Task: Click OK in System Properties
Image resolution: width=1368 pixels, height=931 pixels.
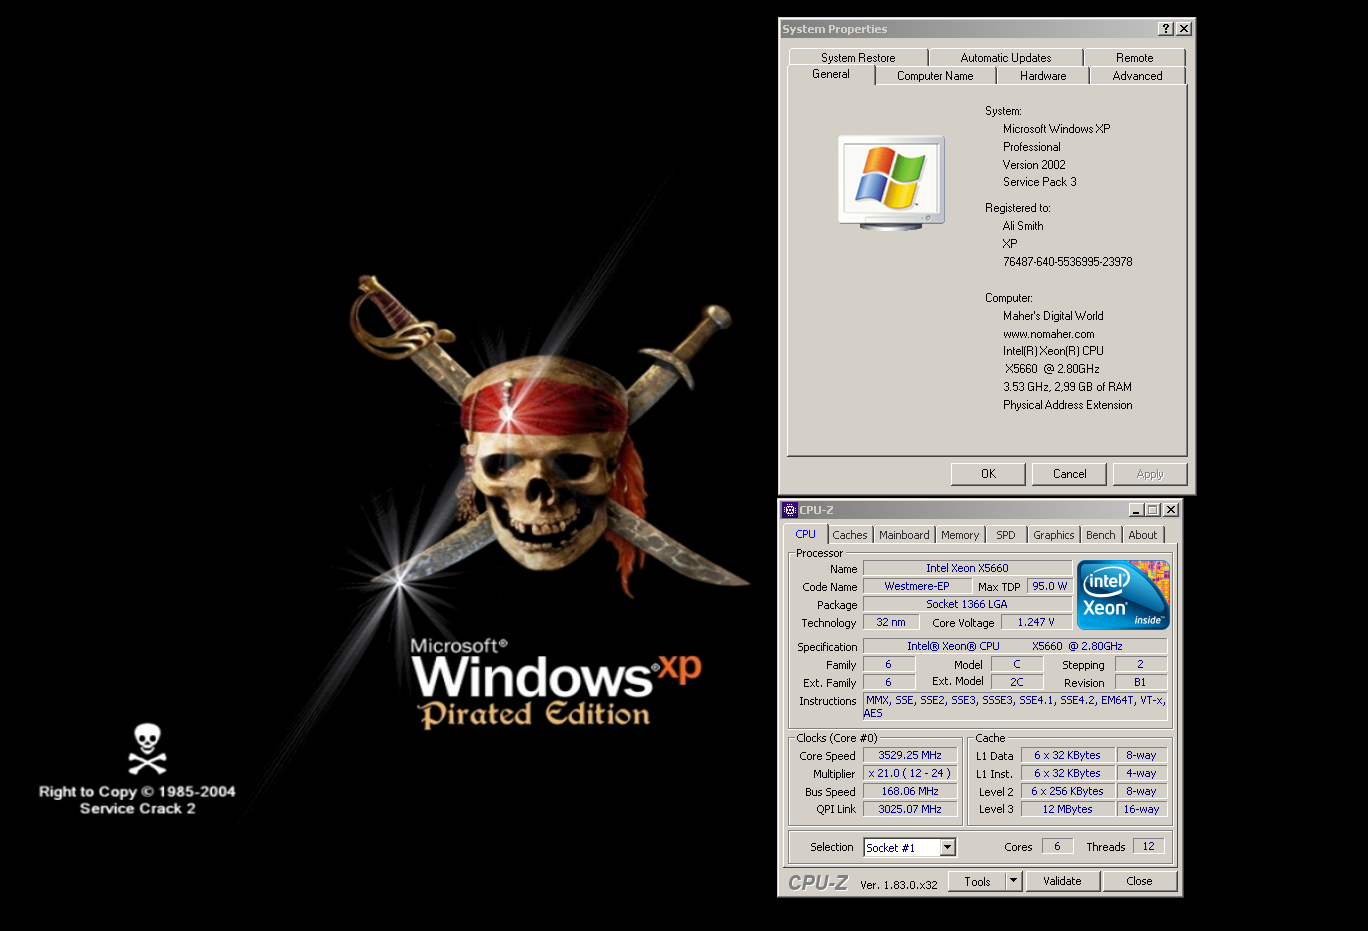Action: pyautogui.click(x=988, y=474)
